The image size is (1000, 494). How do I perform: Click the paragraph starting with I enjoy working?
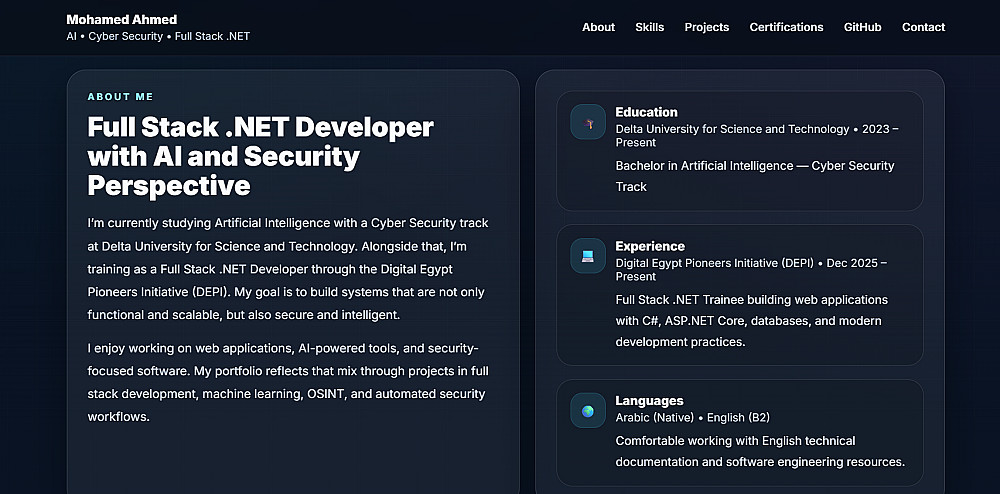click(x=286, y=382)
